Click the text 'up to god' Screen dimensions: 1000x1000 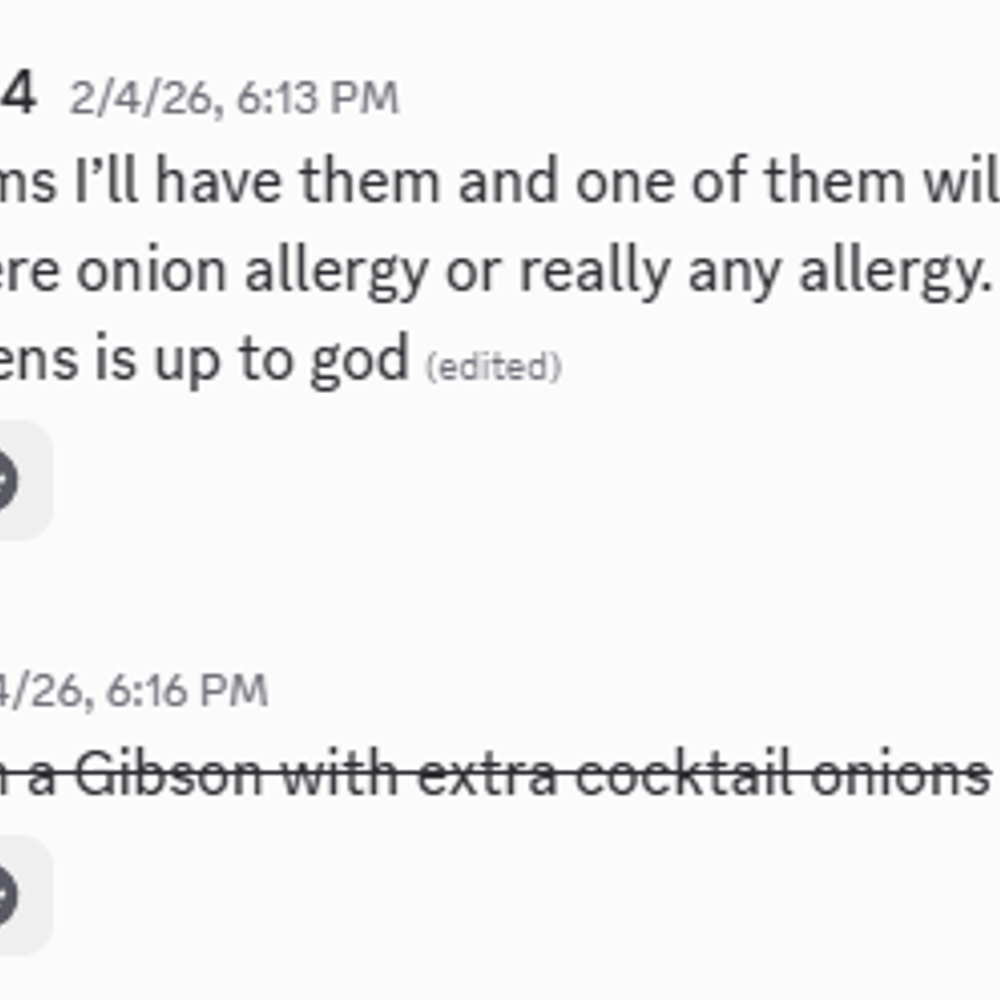(281, 360)
